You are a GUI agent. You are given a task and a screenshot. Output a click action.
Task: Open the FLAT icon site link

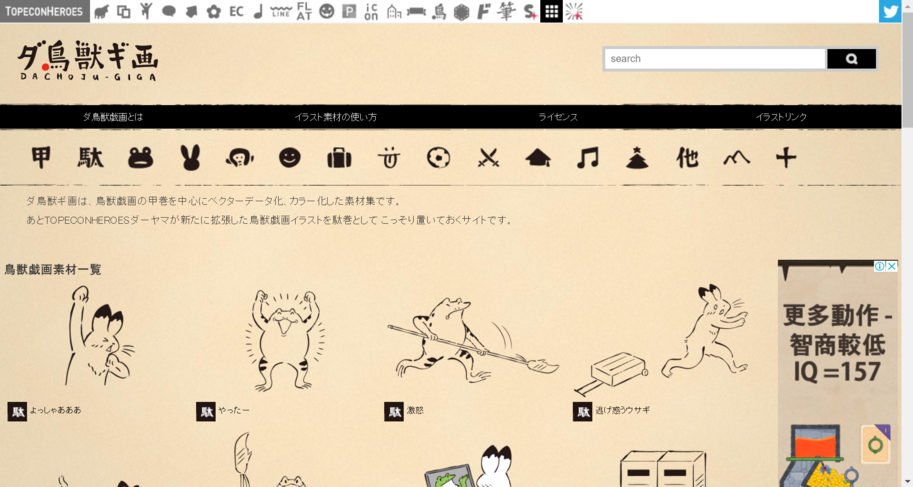pyautogui.click(x=304, y=11)
